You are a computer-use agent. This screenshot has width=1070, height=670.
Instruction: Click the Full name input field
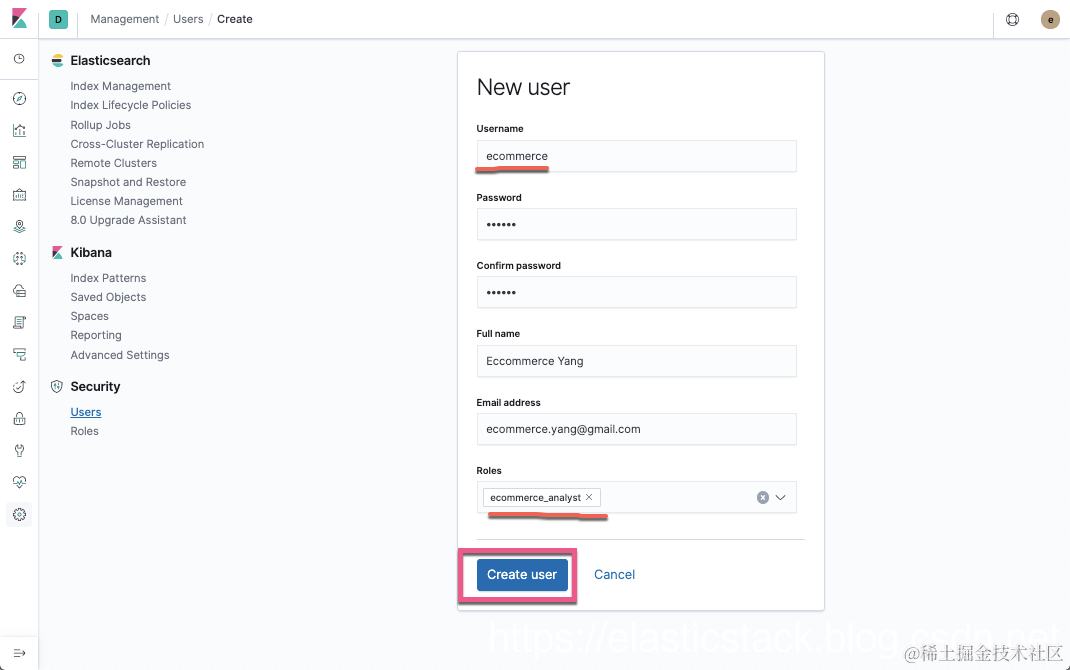(636, 361)
